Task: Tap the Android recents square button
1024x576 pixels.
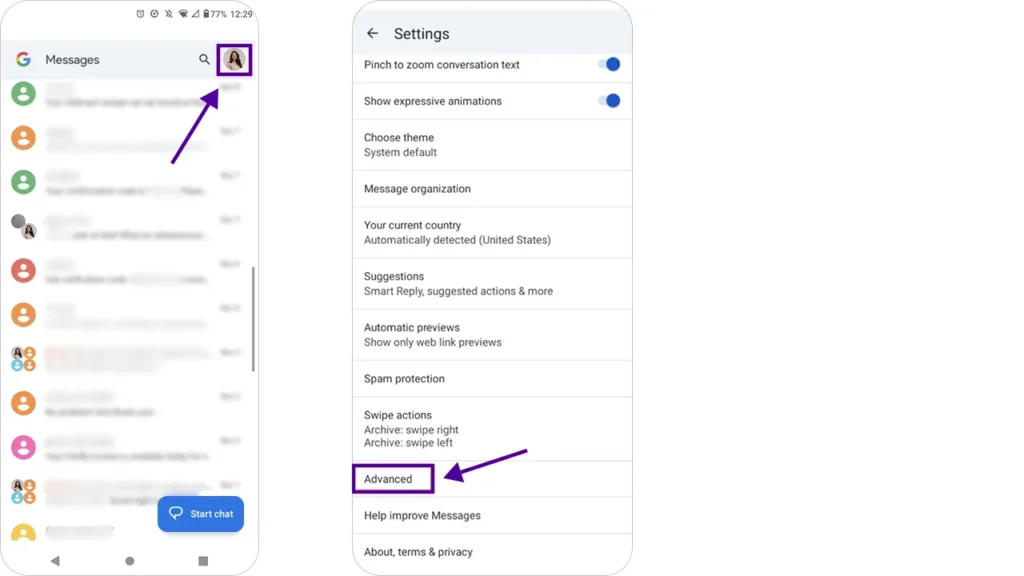Action: [203, 561]
